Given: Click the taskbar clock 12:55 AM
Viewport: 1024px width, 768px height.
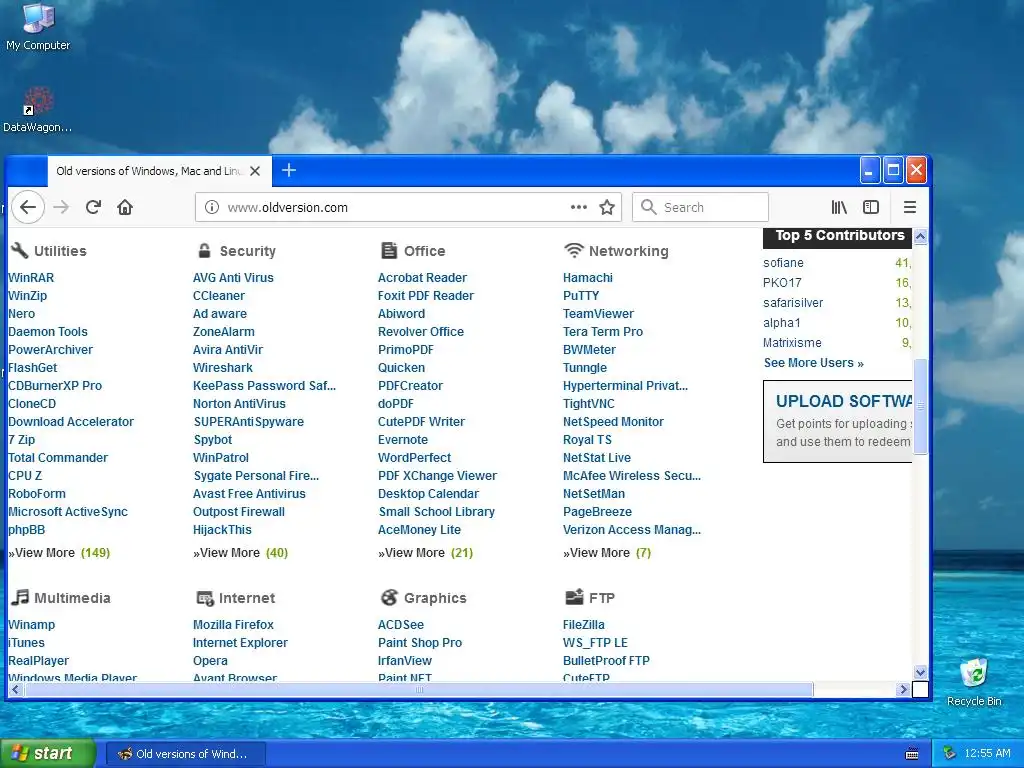Looking at the screenshot, I should pyautogui.click(x=987, y=754).
